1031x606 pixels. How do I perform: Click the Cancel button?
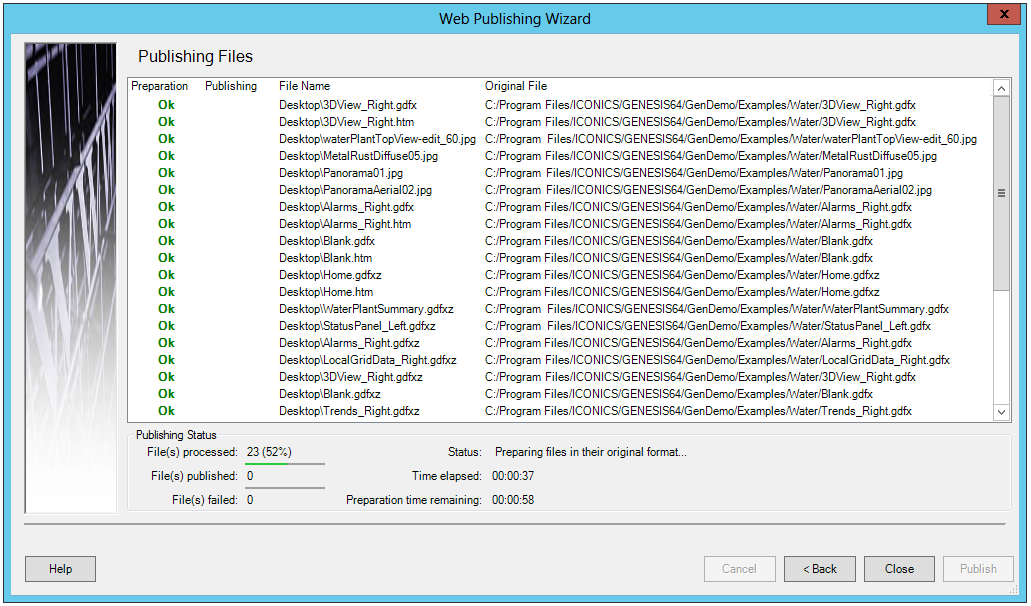739,569
